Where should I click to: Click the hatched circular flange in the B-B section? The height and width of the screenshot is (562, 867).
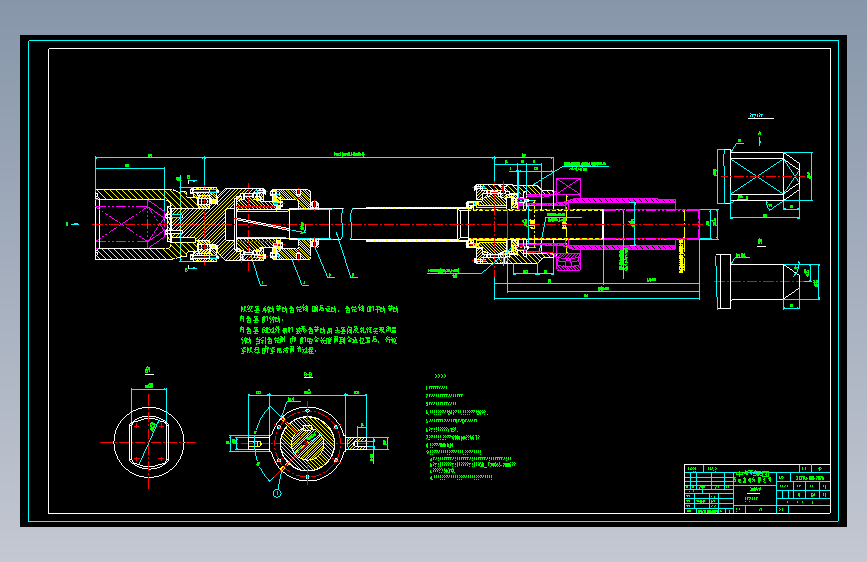307,443
